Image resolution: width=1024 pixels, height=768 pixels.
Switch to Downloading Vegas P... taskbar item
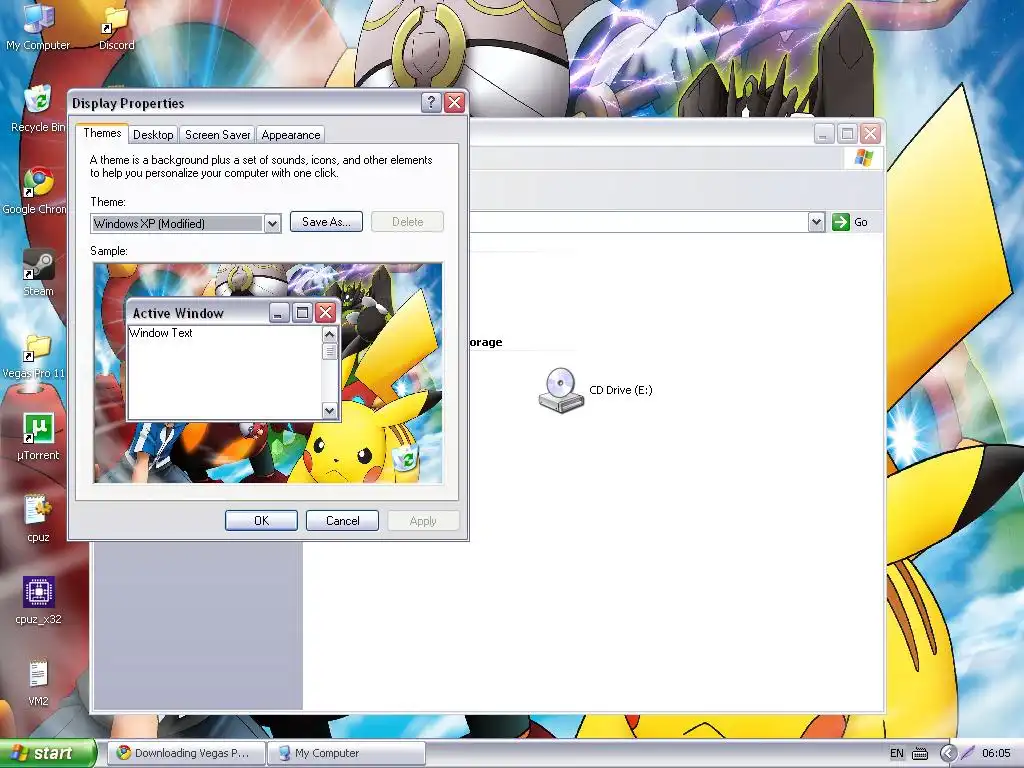pos(185,753)
